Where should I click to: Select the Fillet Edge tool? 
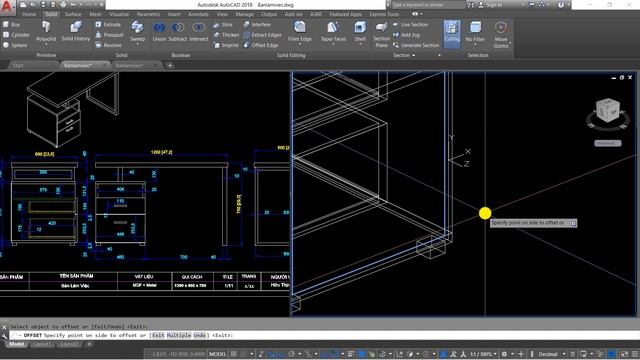tap(300, 31)
